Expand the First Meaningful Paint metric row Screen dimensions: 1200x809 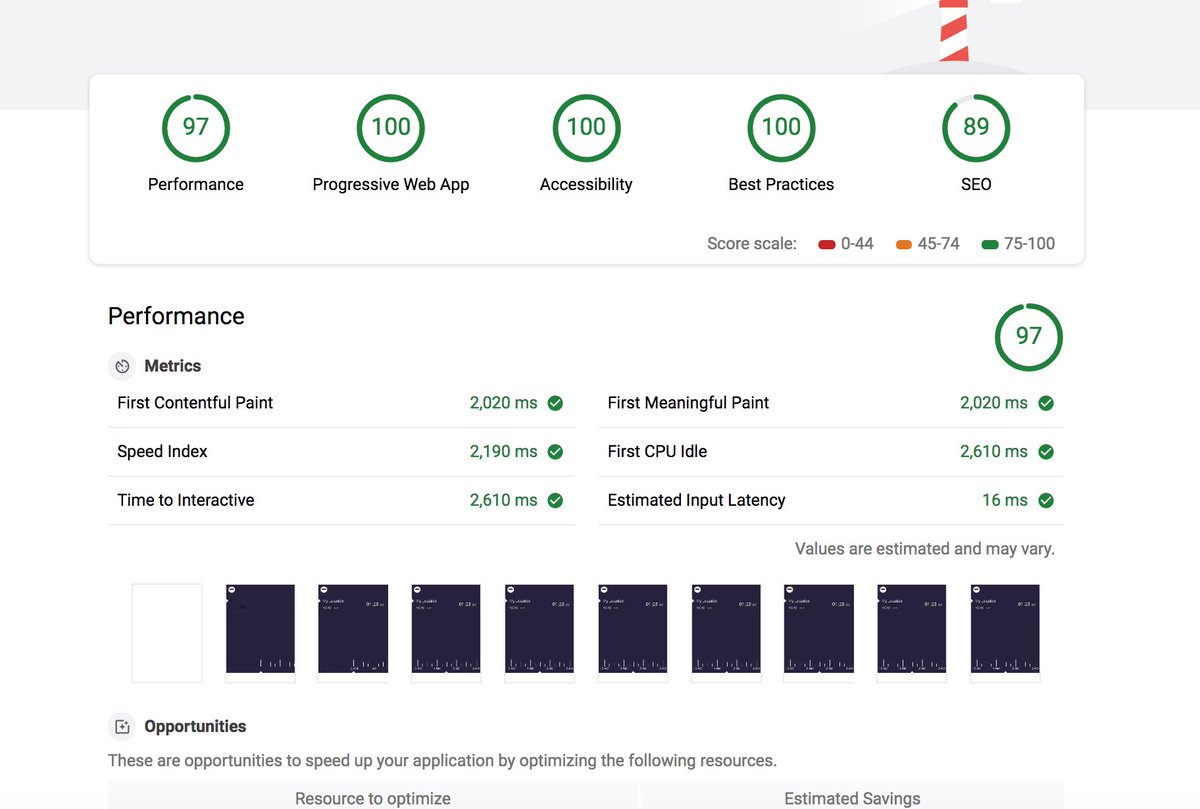point(831,403)
